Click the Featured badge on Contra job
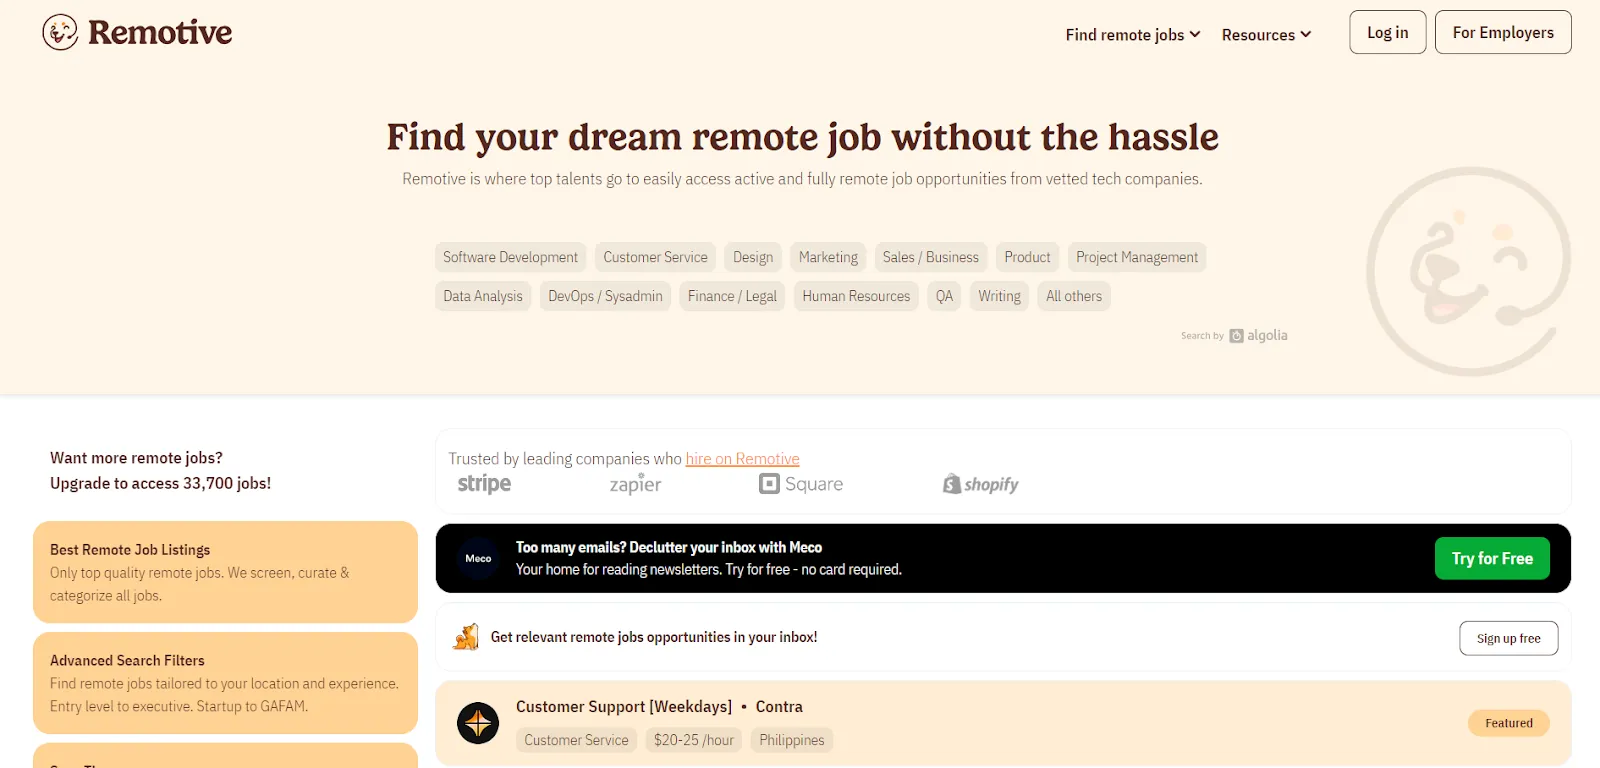Viewport: 1600px width, 768px height. (1509, 723)
